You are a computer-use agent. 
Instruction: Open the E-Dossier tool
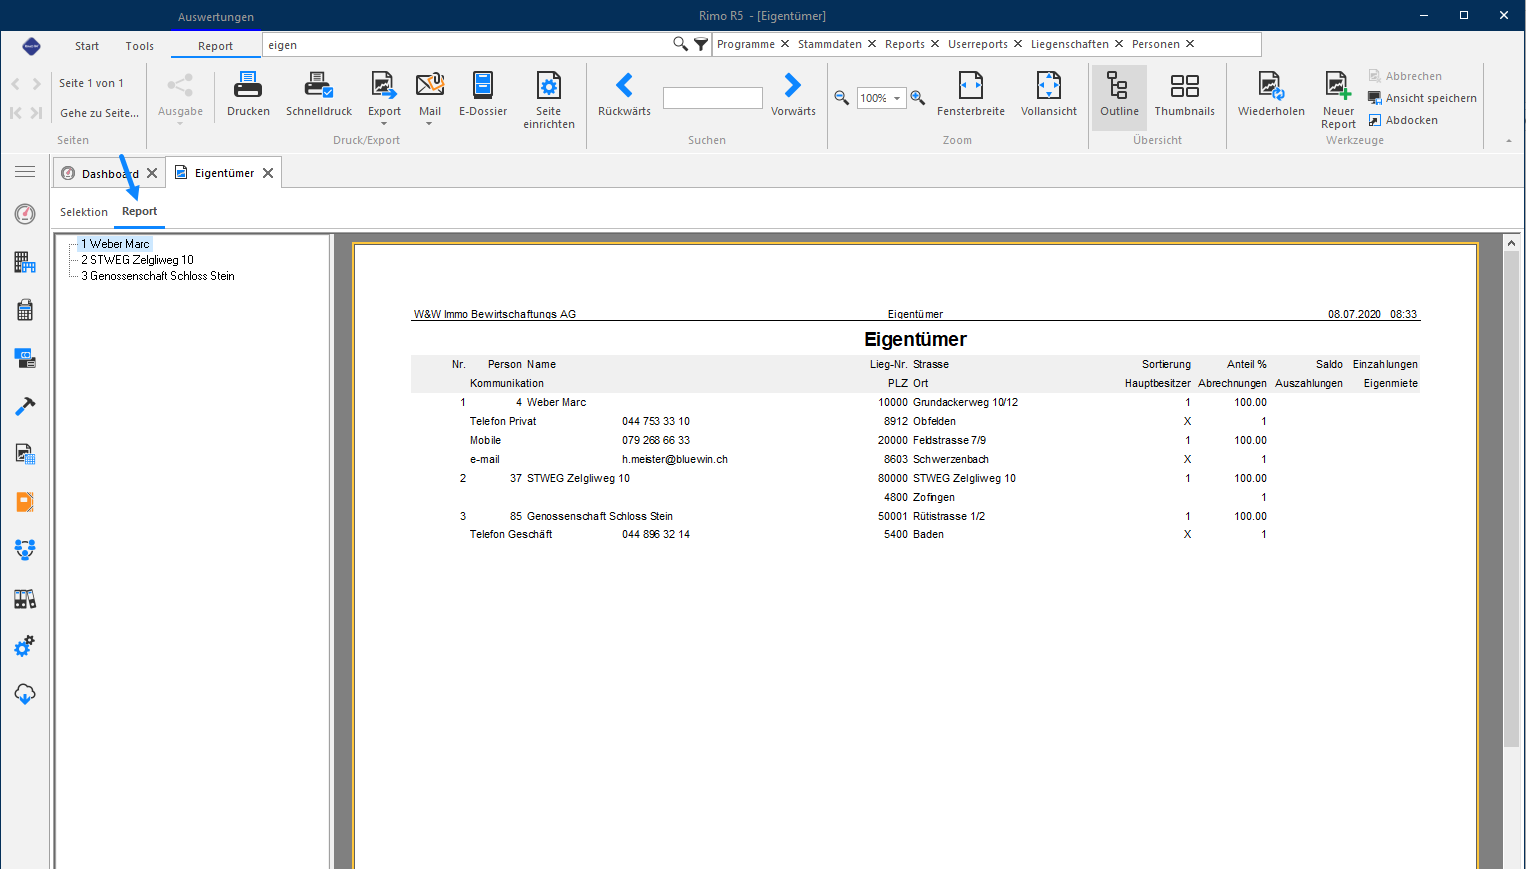483,94
